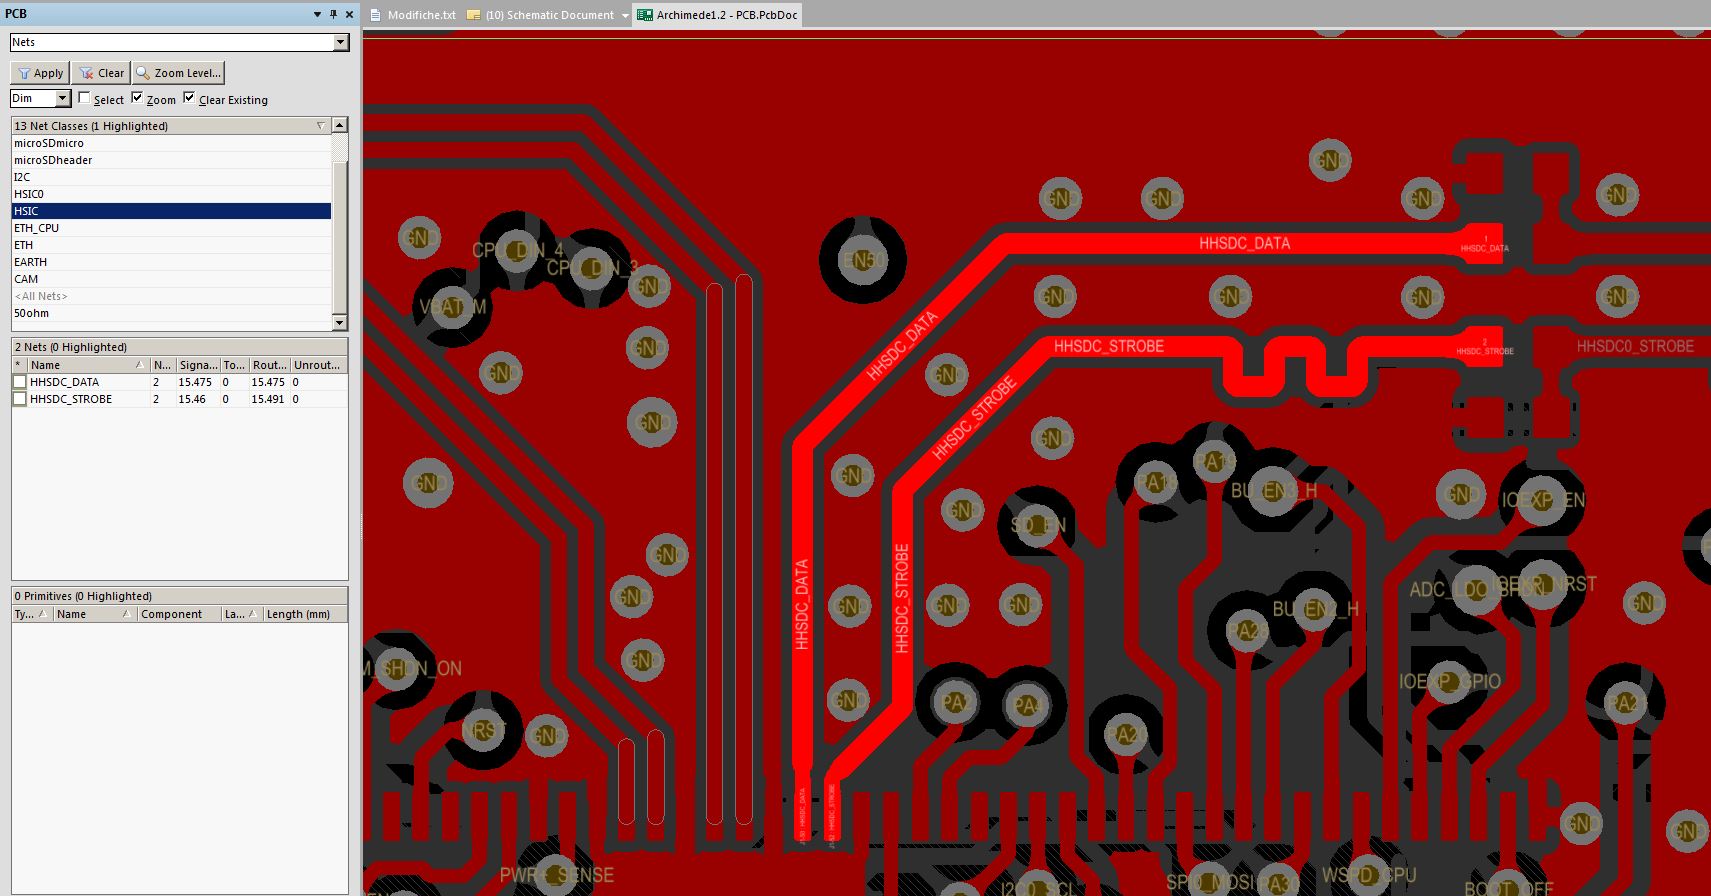Select CAM net class
Image resolution: width=1711 pixels, height=896 pixels.
[x=171, y=279]
